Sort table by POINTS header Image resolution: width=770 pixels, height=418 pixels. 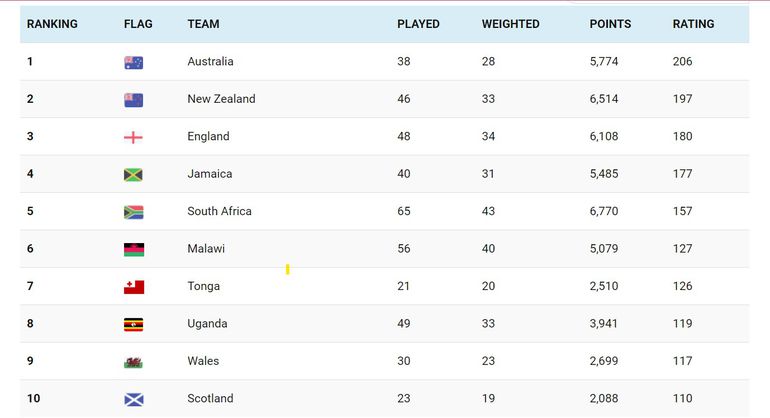pos(610,24)
